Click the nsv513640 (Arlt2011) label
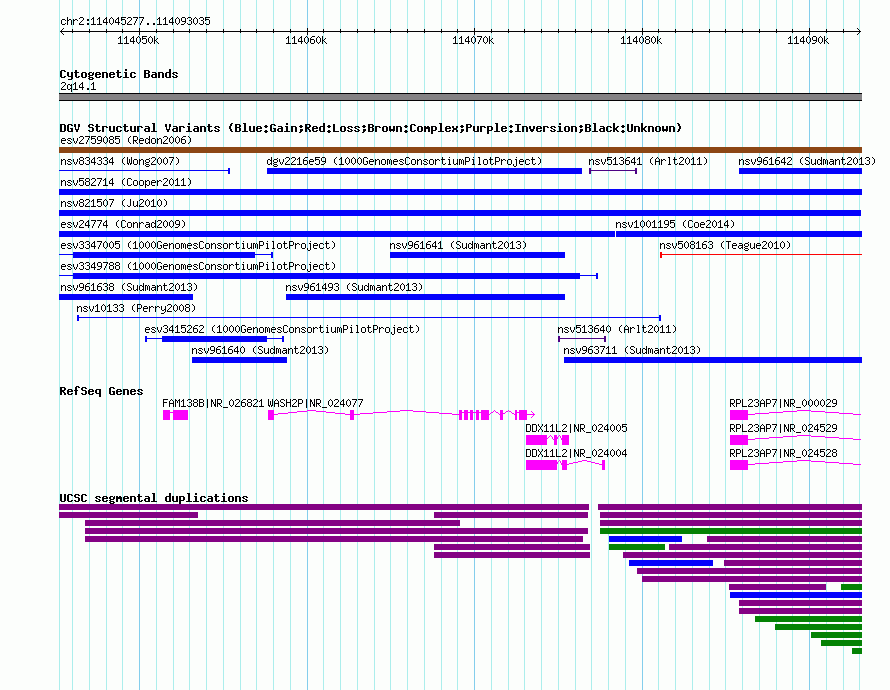 [x=617, y=329]
